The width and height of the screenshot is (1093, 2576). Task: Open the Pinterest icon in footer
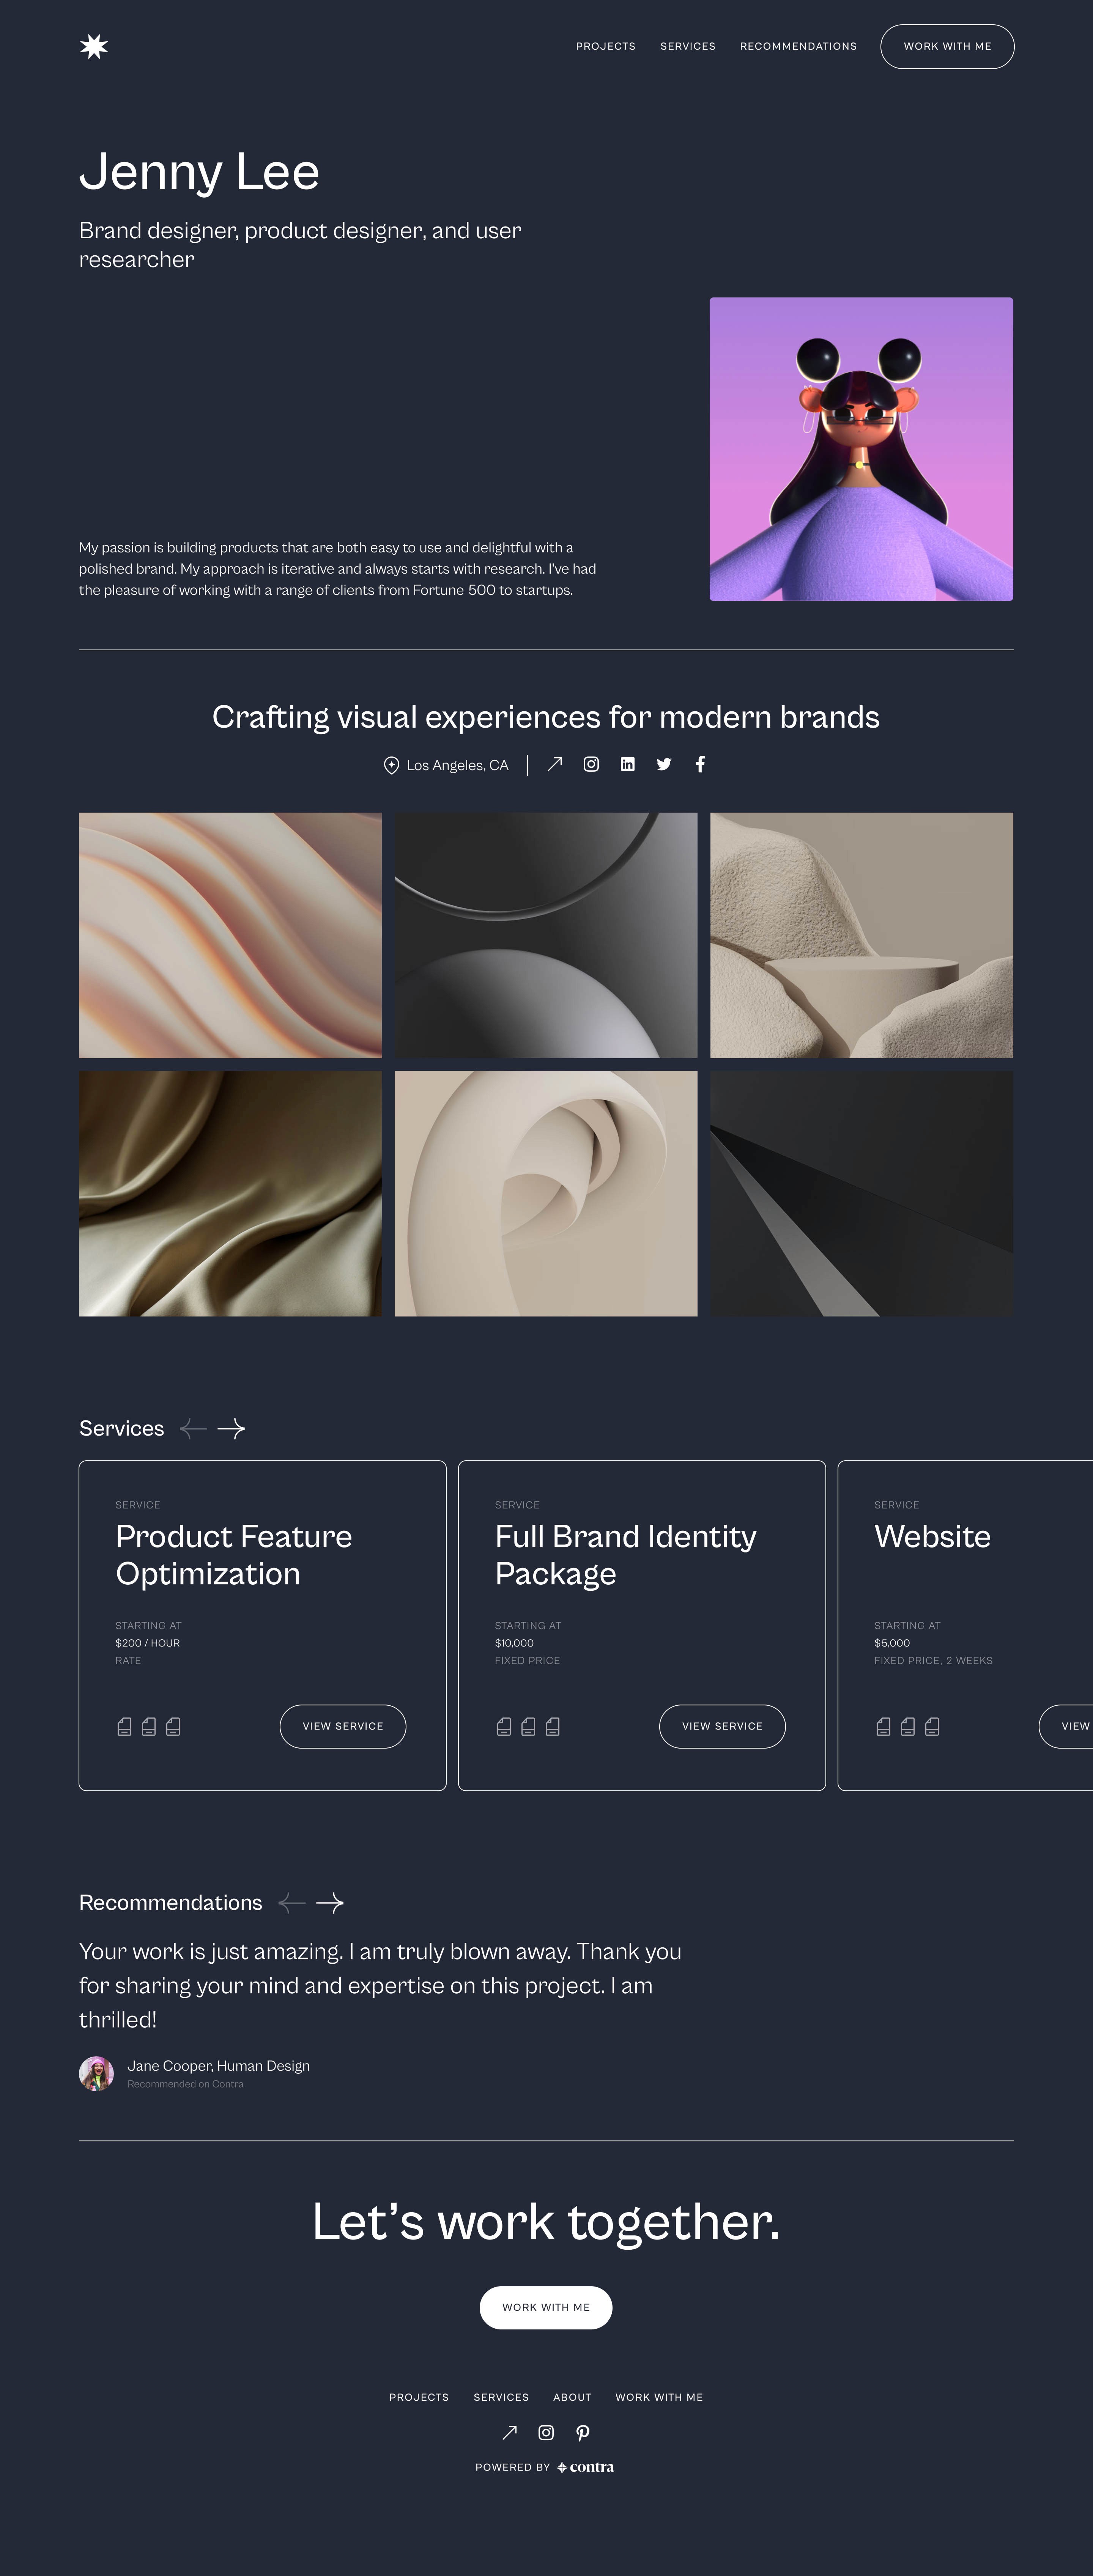click(x=583, y=2432)
